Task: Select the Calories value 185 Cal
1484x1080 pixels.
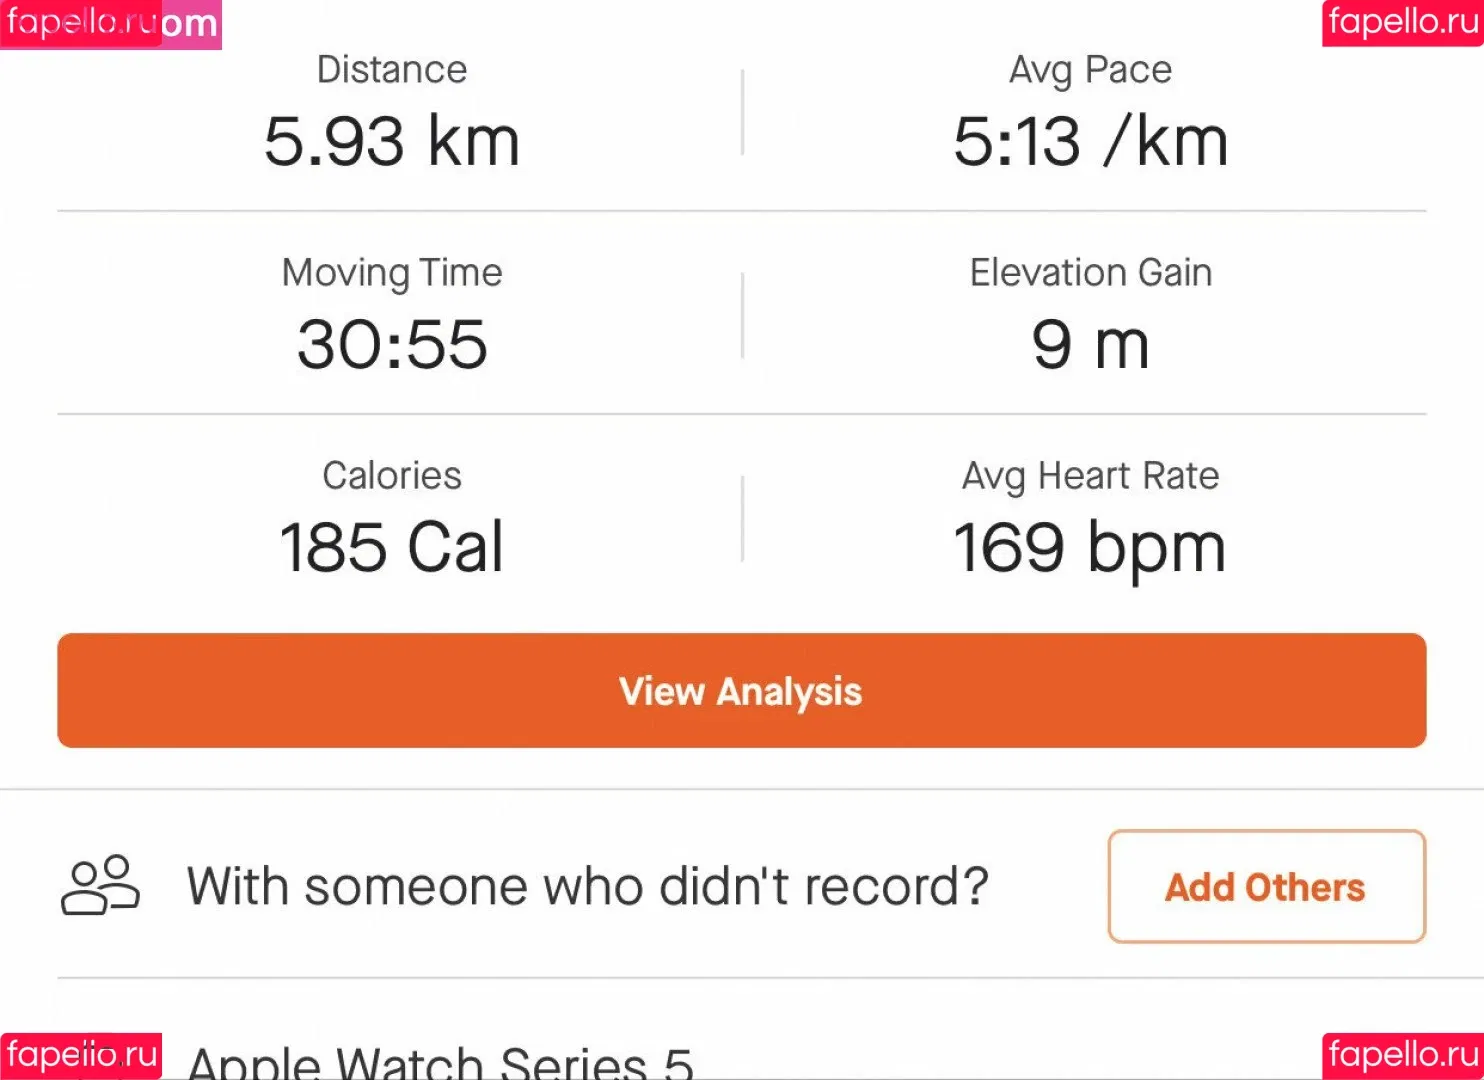Action: click(392, 547)
